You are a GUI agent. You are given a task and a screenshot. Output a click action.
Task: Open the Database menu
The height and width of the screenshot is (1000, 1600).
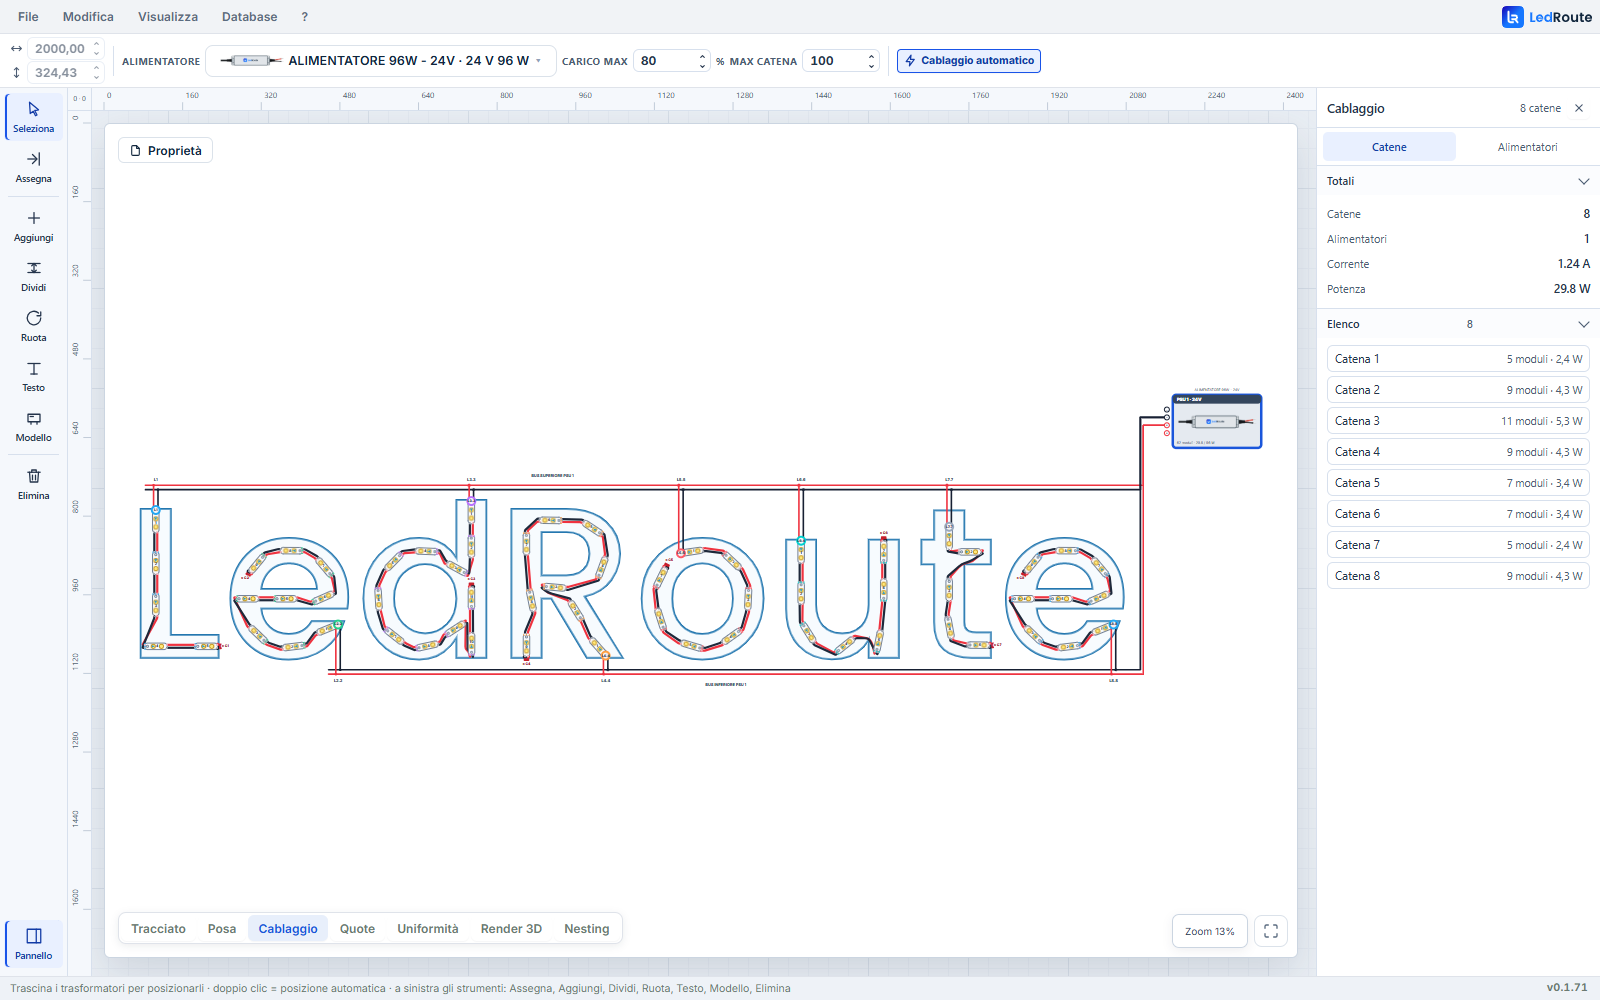[x=249, y=17]
